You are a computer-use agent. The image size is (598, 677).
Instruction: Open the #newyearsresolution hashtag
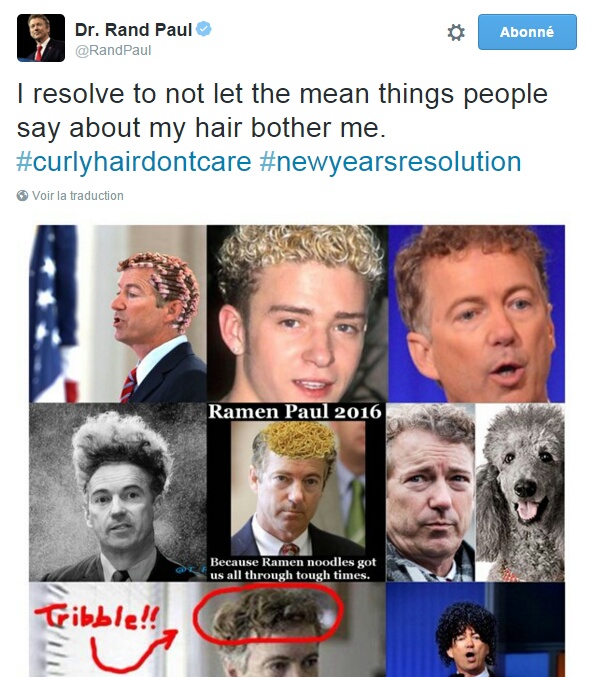391,162
